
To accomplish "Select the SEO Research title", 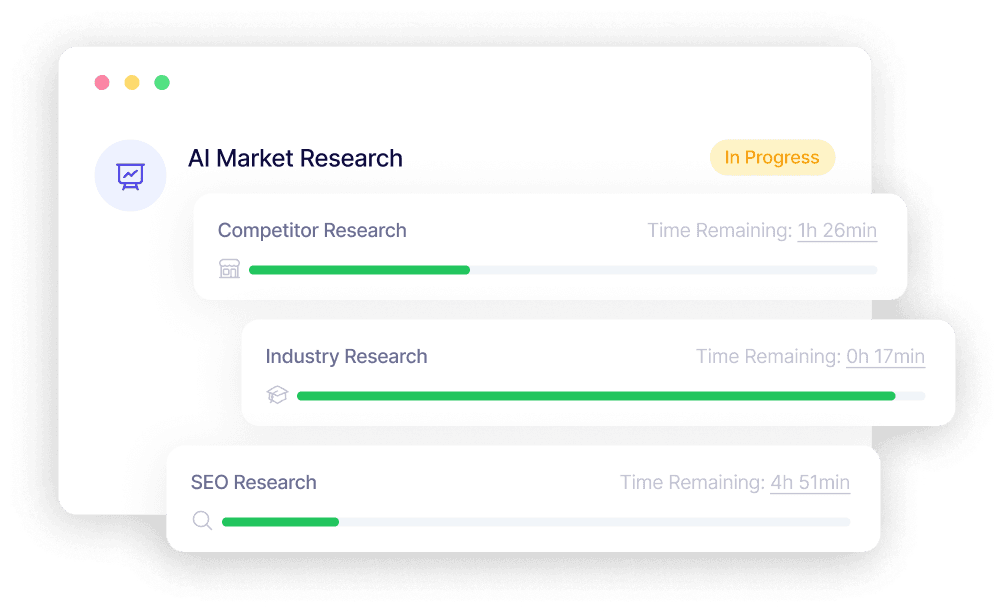I will [x=253, y=482].
